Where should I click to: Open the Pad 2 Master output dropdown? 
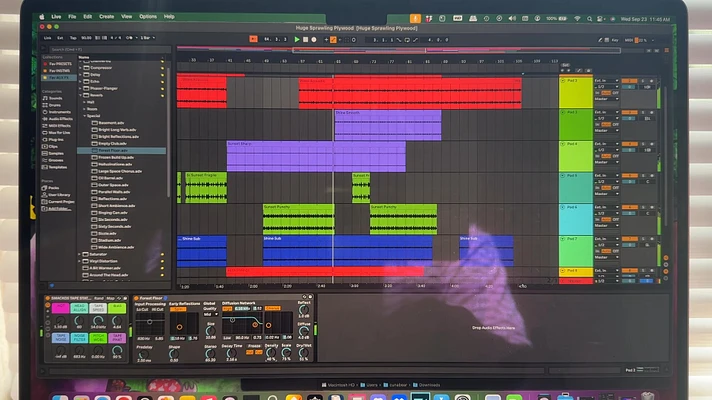coord(607,99)
